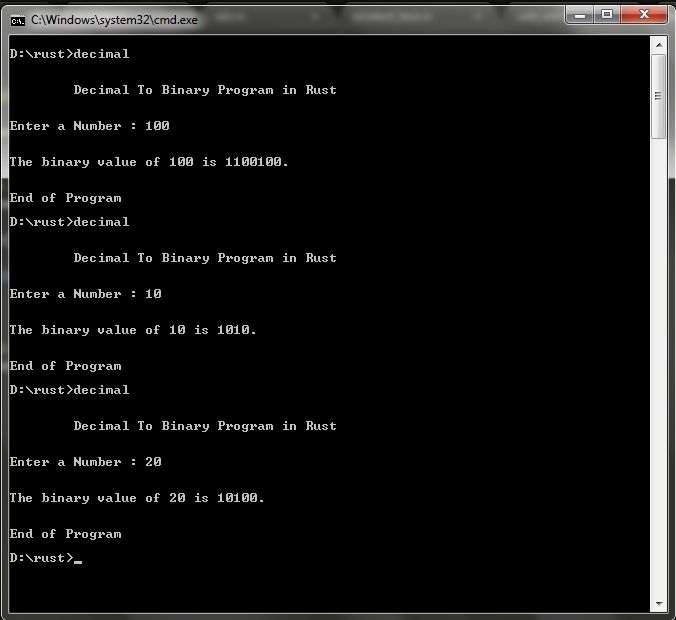Click 'The binary value of 10 is 1010.'
This screenshot has height=620, width=676.
(x=133, y=330)
